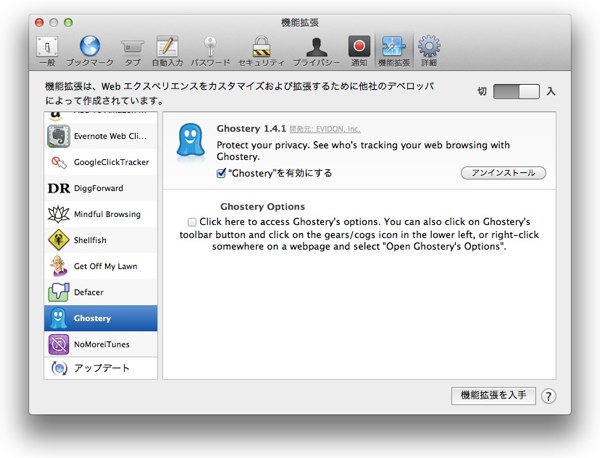Close the window with the red button
The image size is (600, 458).
click(x=39, y=23)
